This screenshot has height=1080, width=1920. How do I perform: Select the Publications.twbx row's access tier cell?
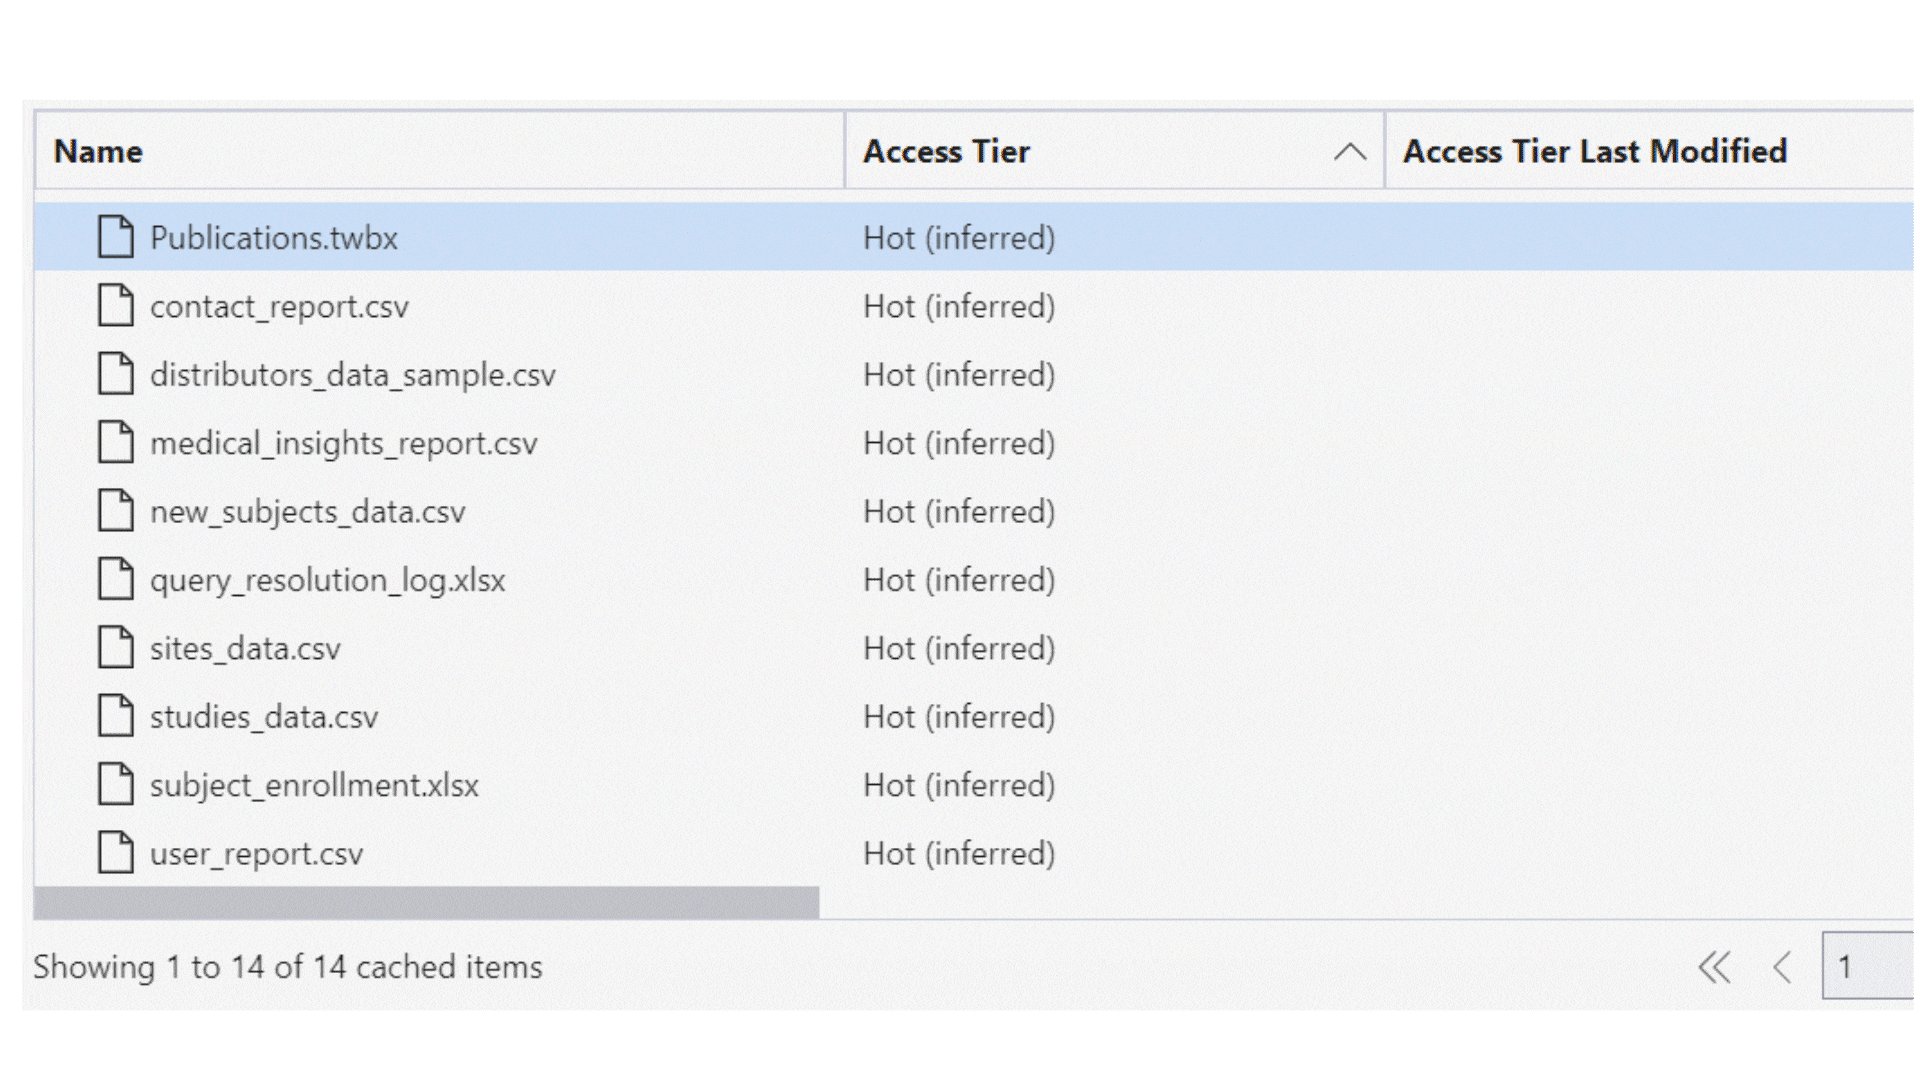click(x=959, y=238)
